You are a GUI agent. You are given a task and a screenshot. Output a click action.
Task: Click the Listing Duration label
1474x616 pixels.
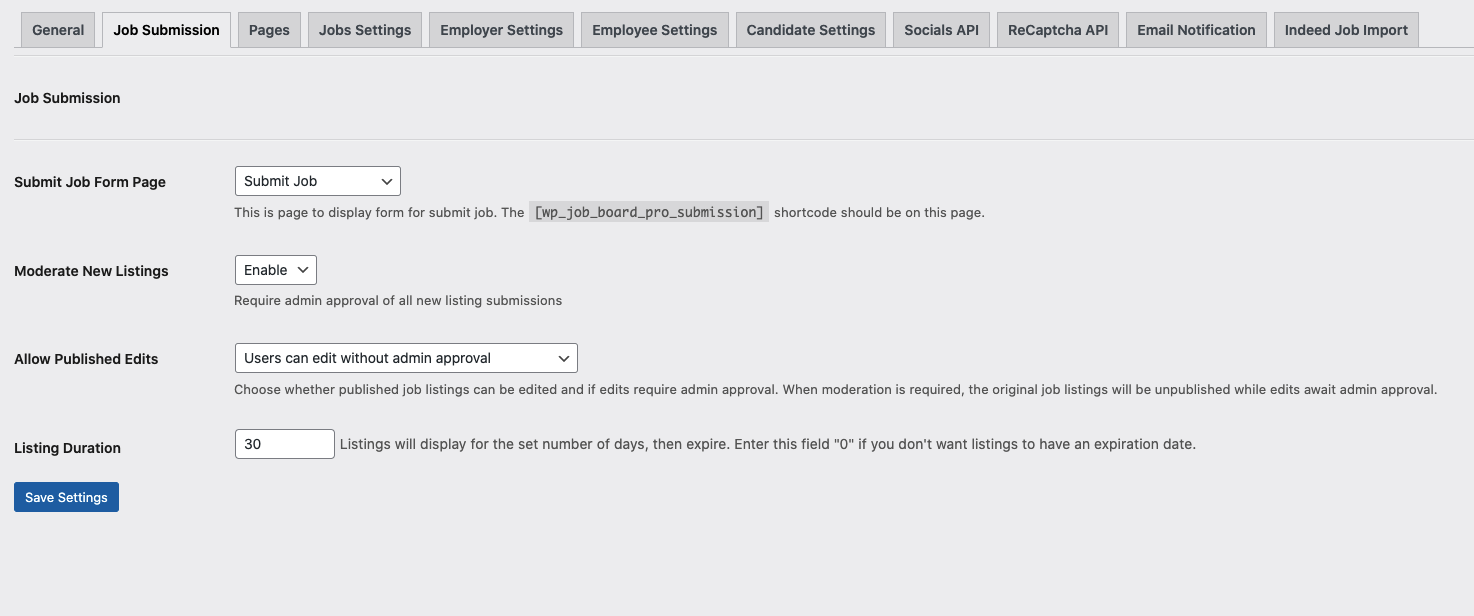[x=67, y=448]
